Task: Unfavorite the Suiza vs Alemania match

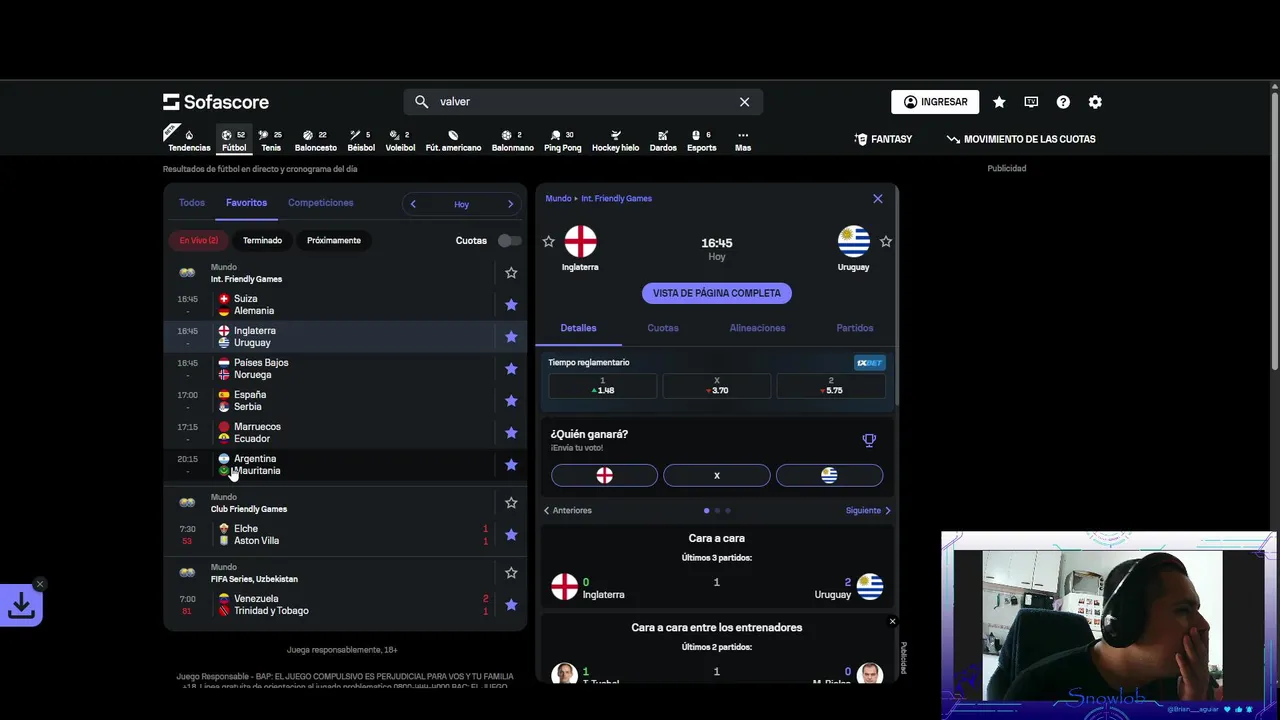Action: tap(511, 305)
